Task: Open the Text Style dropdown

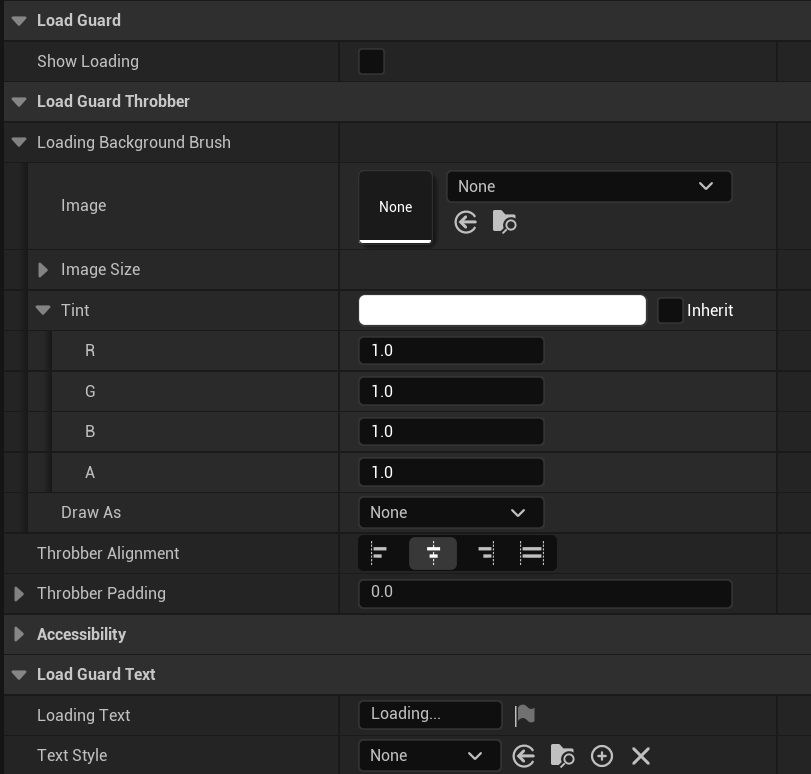Action: click(430, 756)
